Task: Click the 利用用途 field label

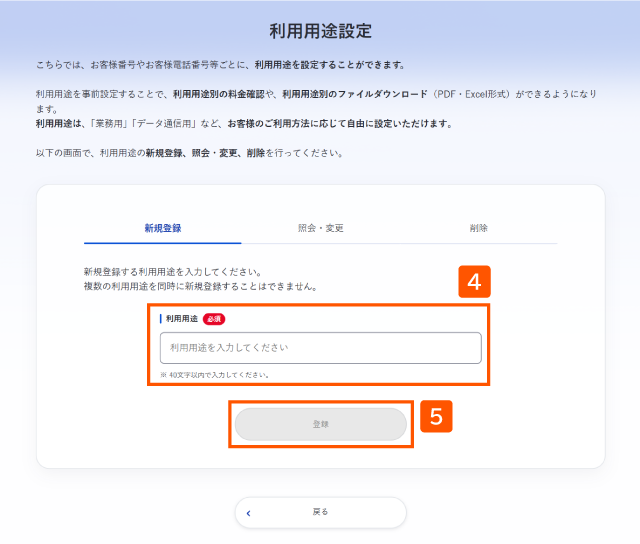Action: click(x=182, y=319)
